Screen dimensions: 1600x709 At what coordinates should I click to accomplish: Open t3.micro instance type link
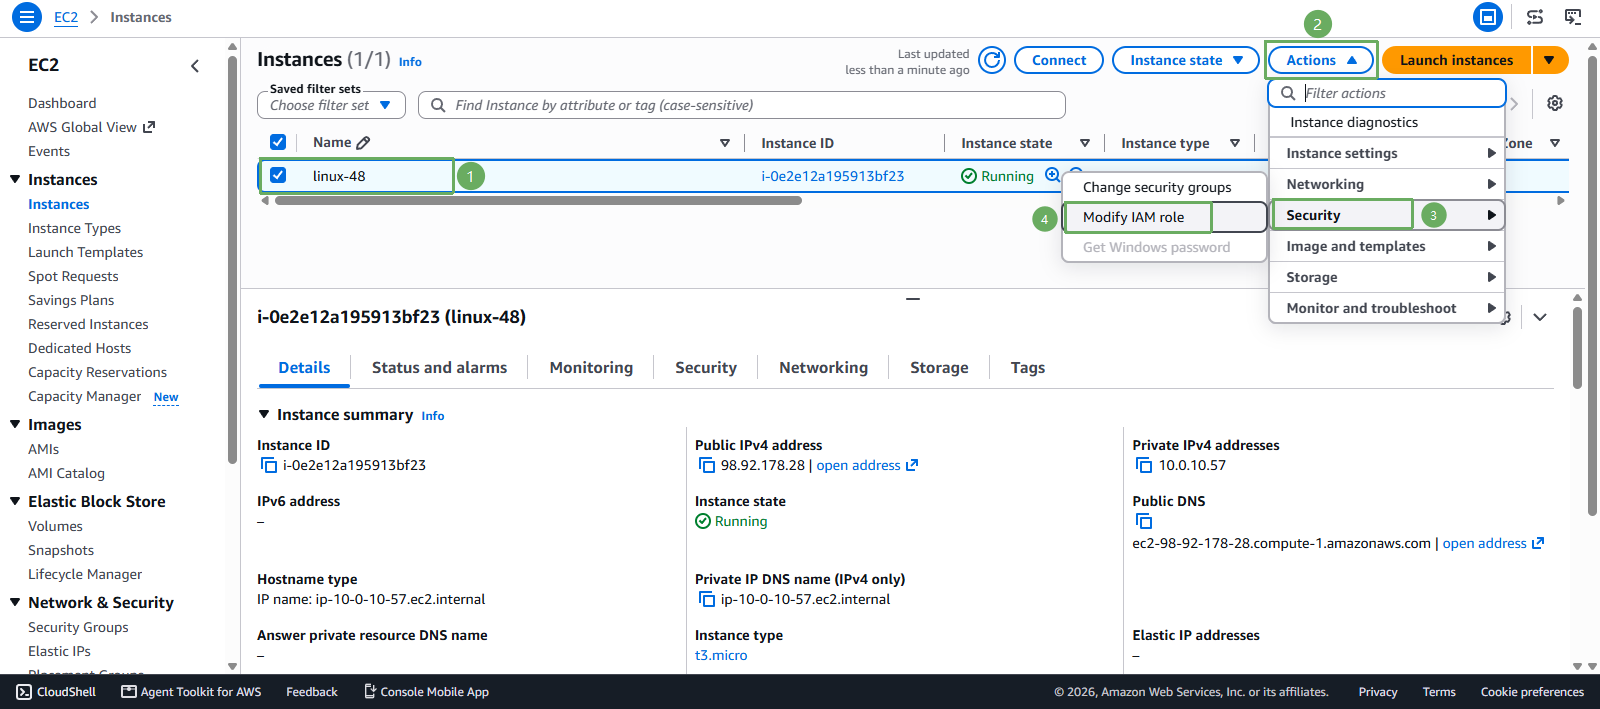721,655
